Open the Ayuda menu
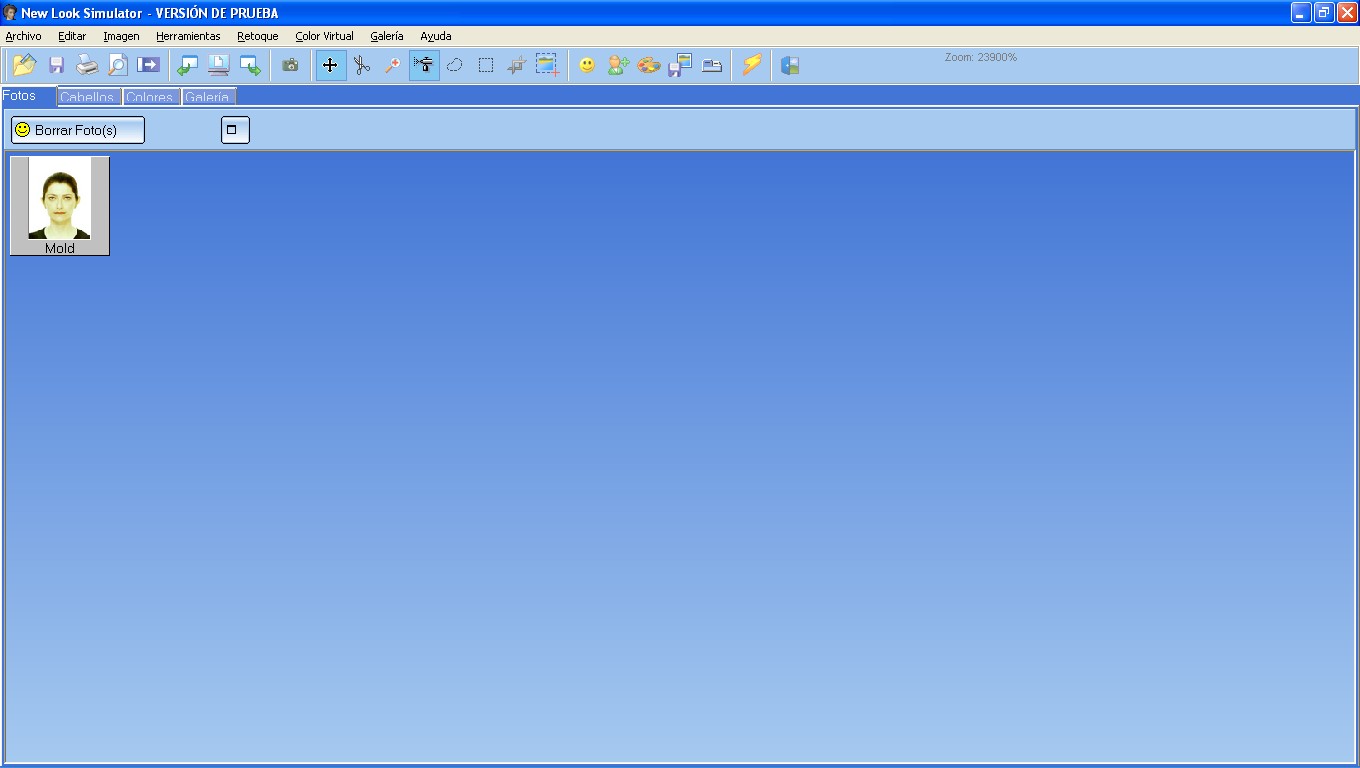The image size is (1360, 768). point(436,36)
